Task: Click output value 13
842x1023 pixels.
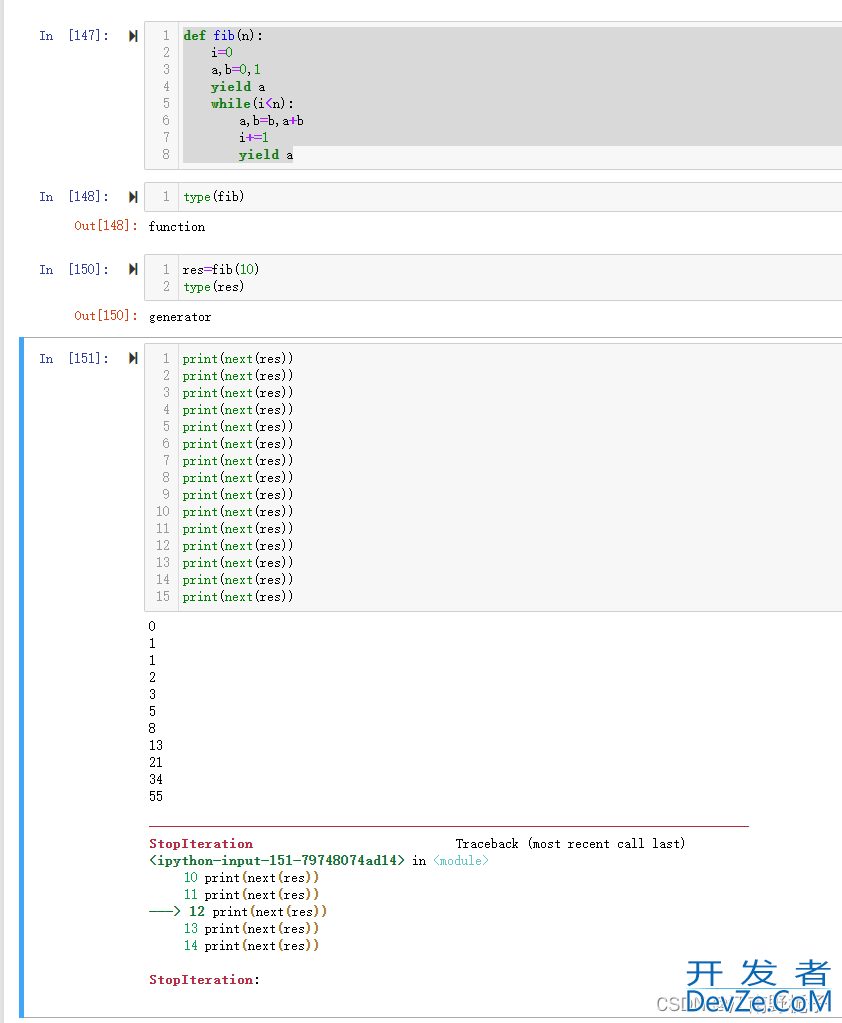Action: (x=156, y=746)
